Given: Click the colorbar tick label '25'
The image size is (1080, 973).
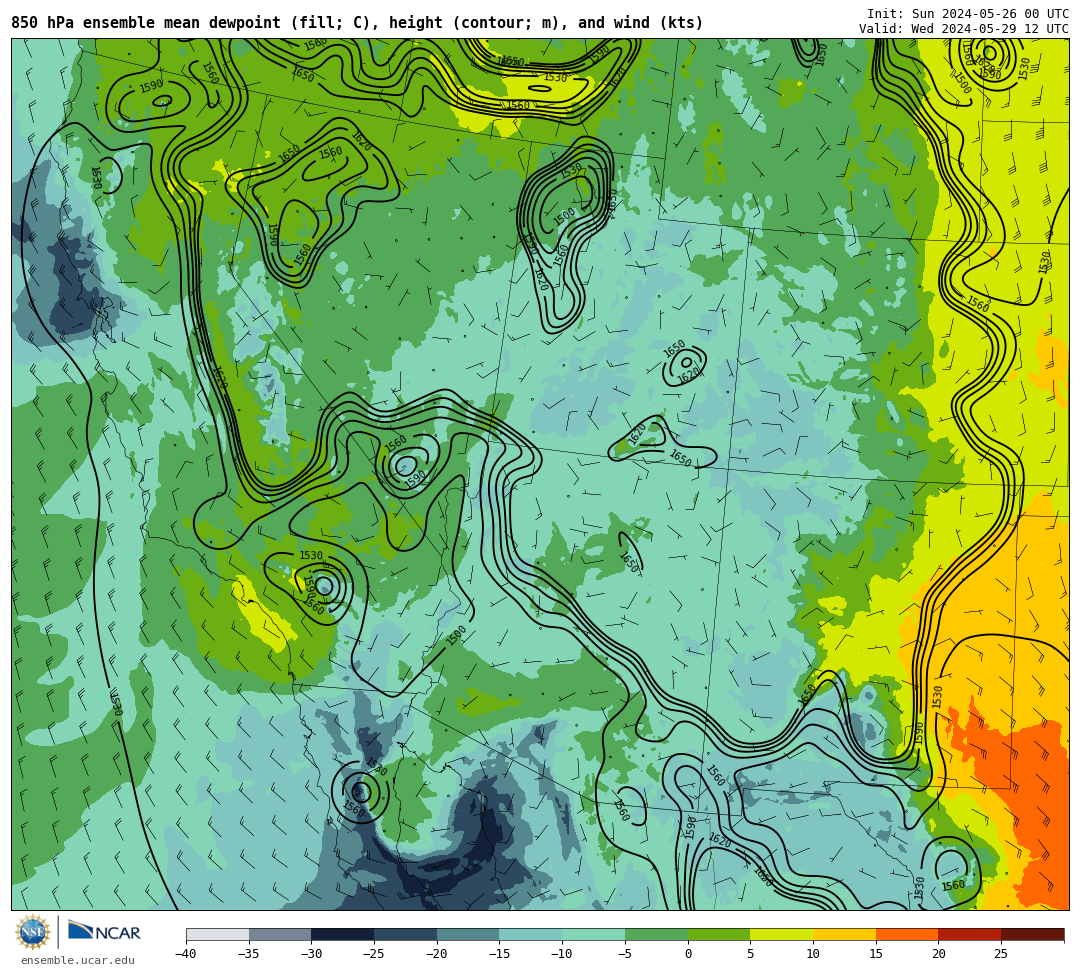Looking at the screenshot, I should click(x=1001, y=954).
